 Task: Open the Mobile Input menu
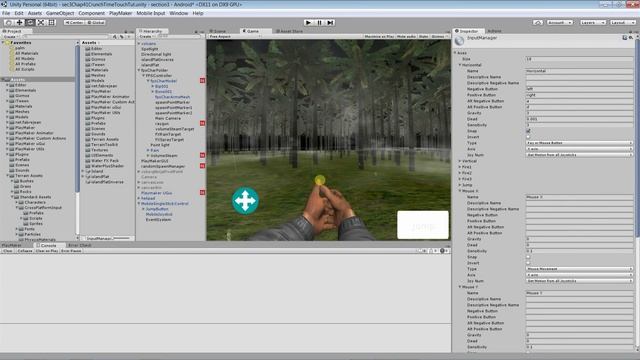tap(151, 13)
